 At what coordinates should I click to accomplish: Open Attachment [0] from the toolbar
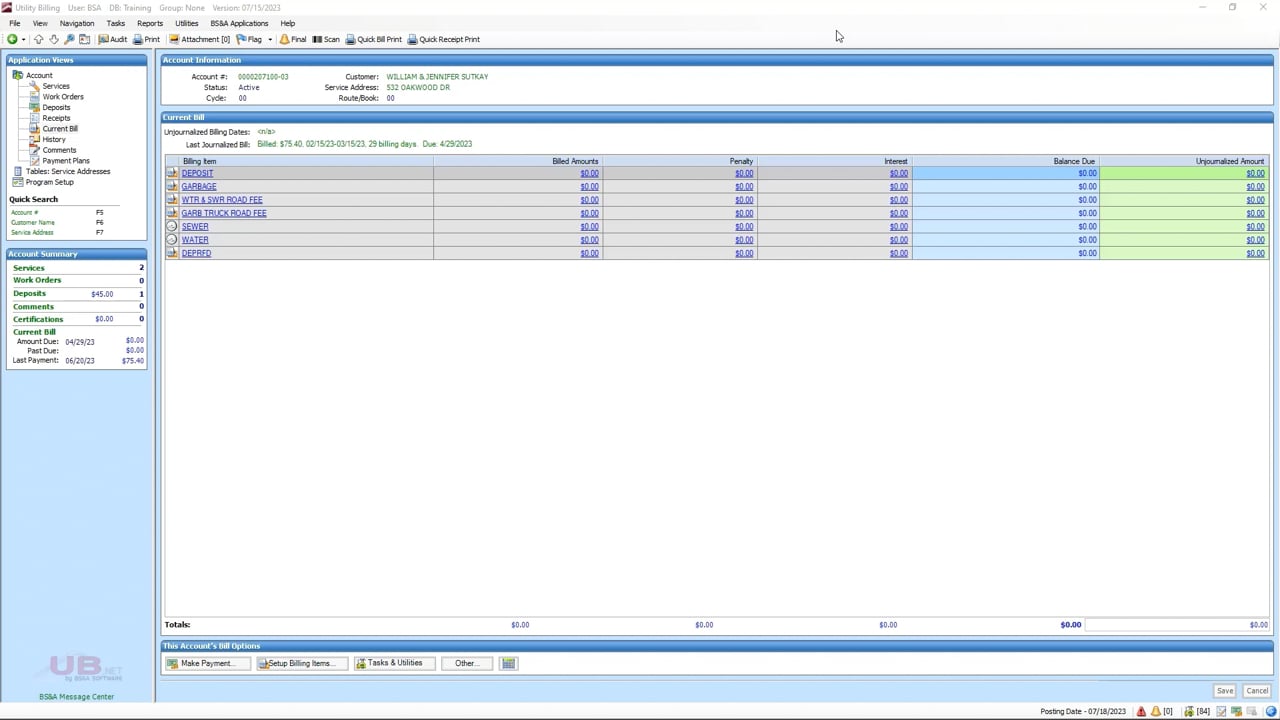(x=199, y=39)
